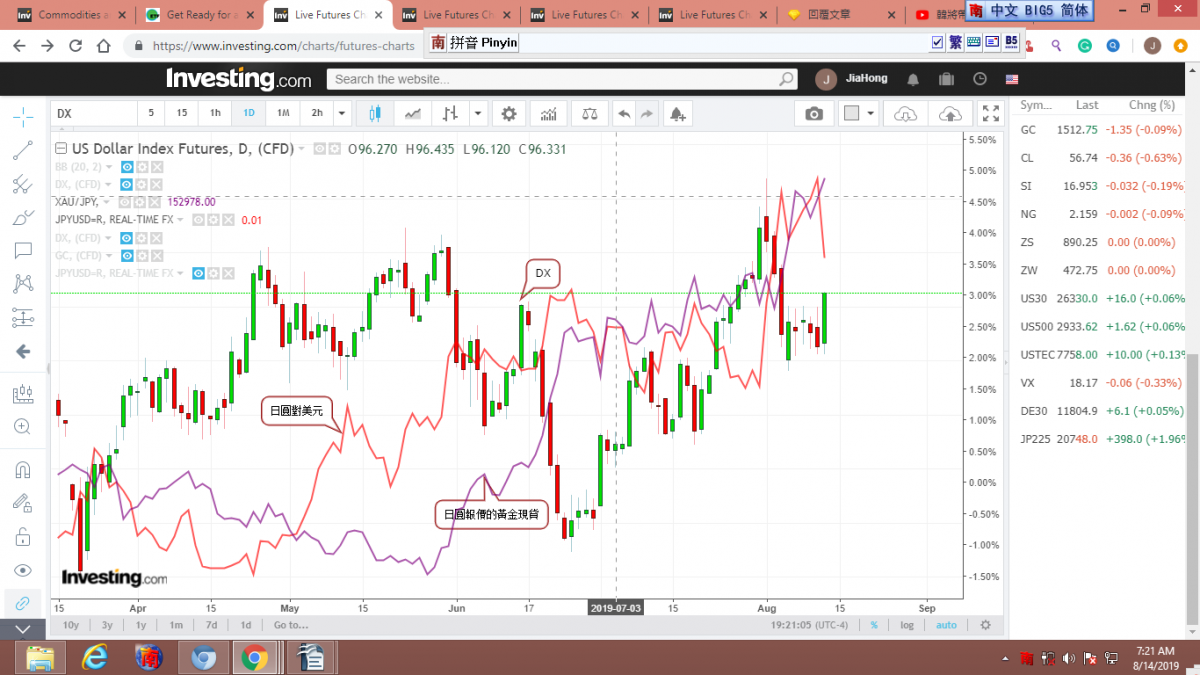Activate the zoom-in magnifier tool
The height and width of the screenshot is (675, 1200).
tap(22, 426)
